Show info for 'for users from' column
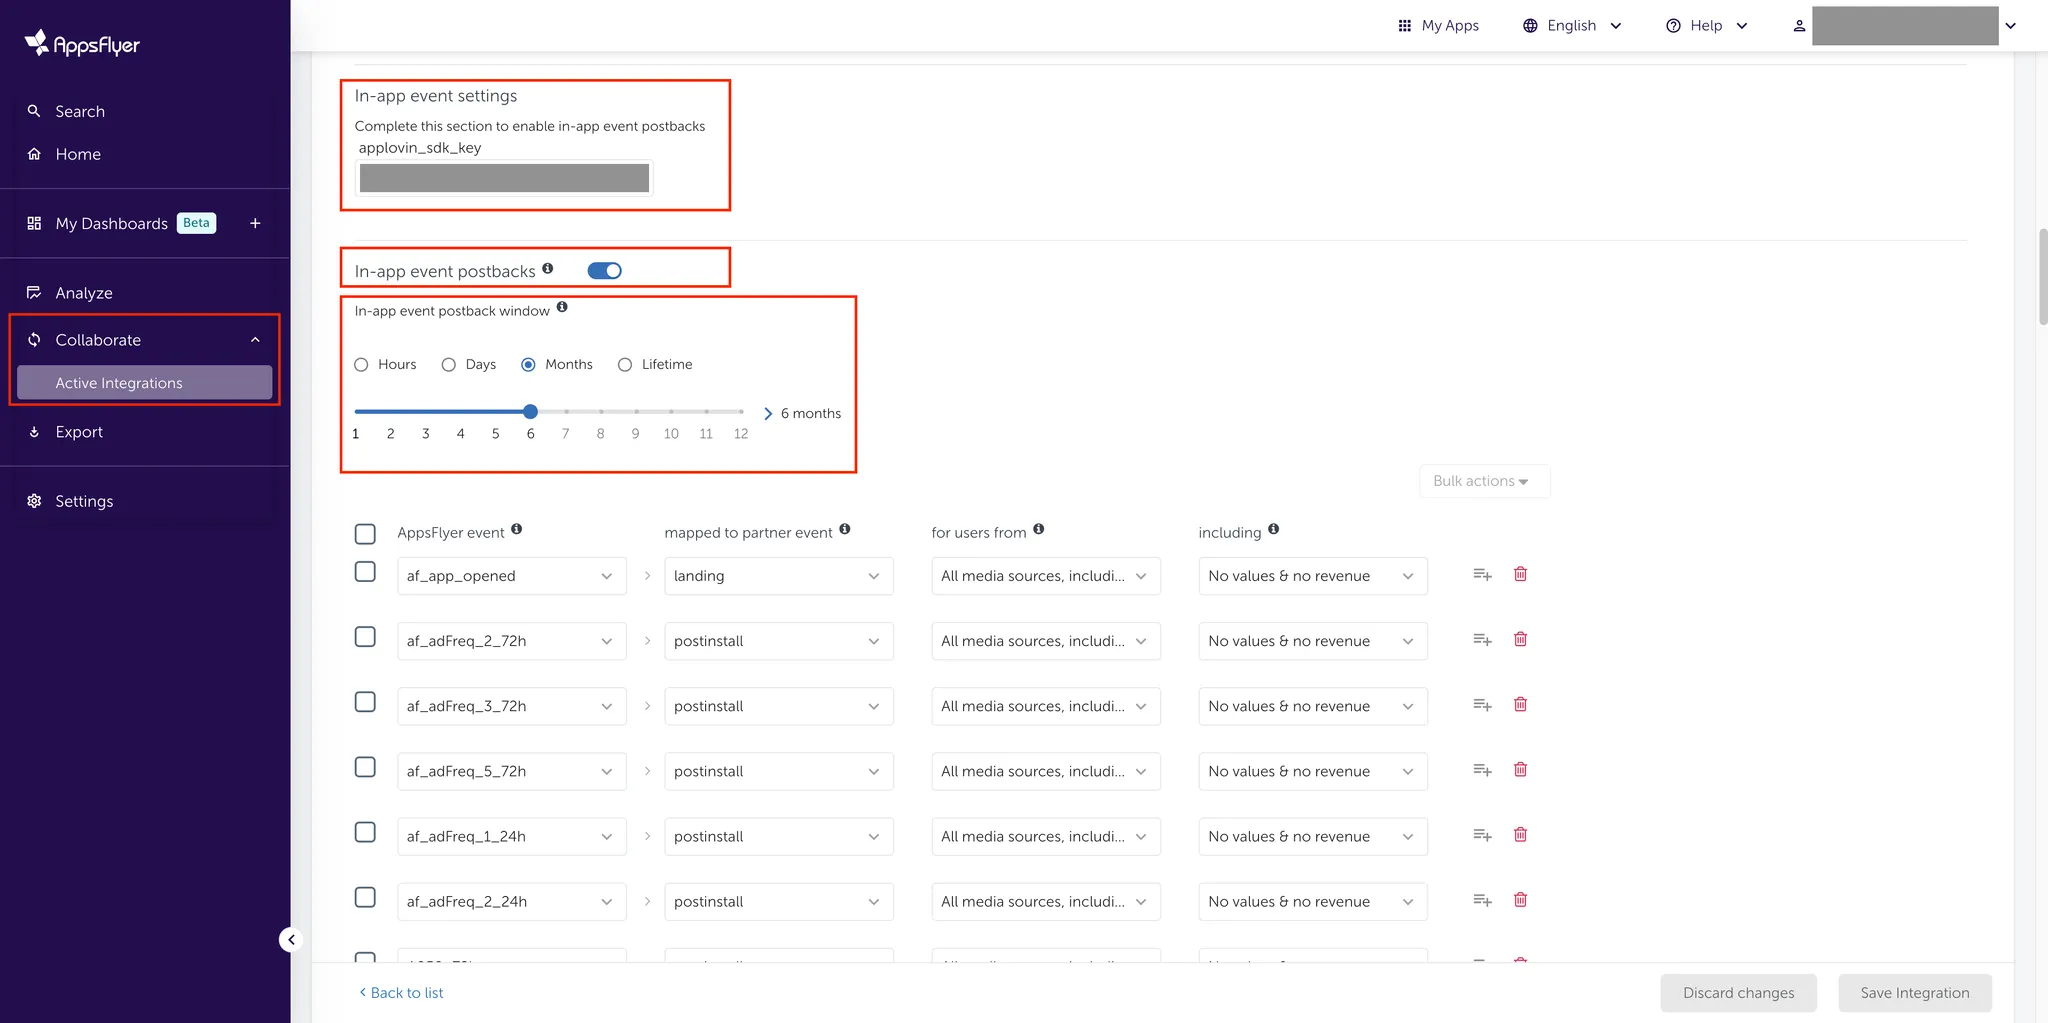The height and width of the screenshot is (1023, 2048). (1039, 529)
